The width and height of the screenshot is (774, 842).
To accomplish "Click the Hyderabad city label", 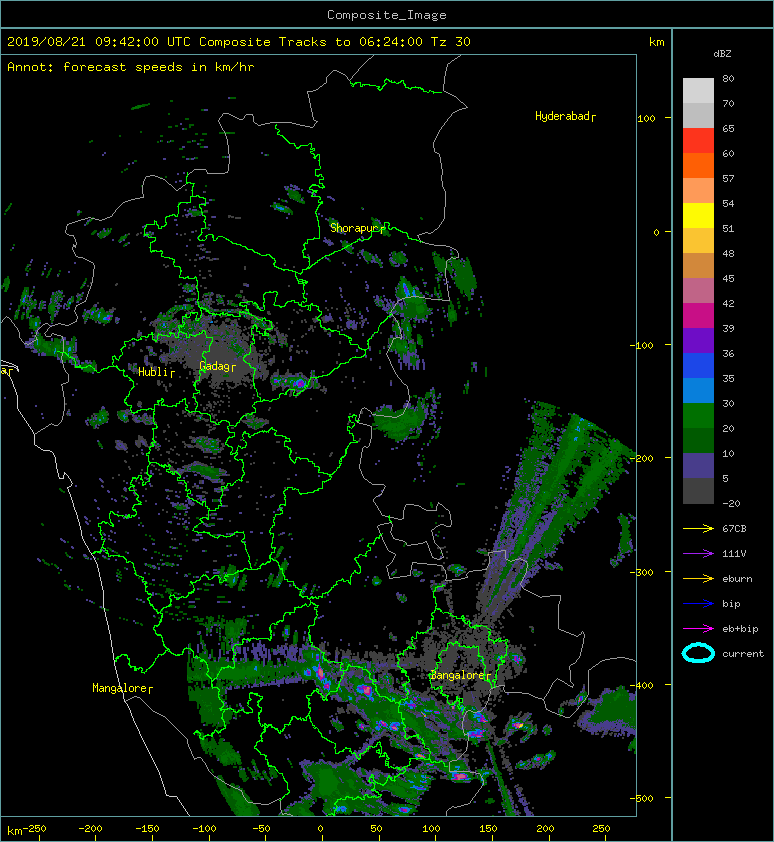I will pyautogui.click(x=565, y=117).
